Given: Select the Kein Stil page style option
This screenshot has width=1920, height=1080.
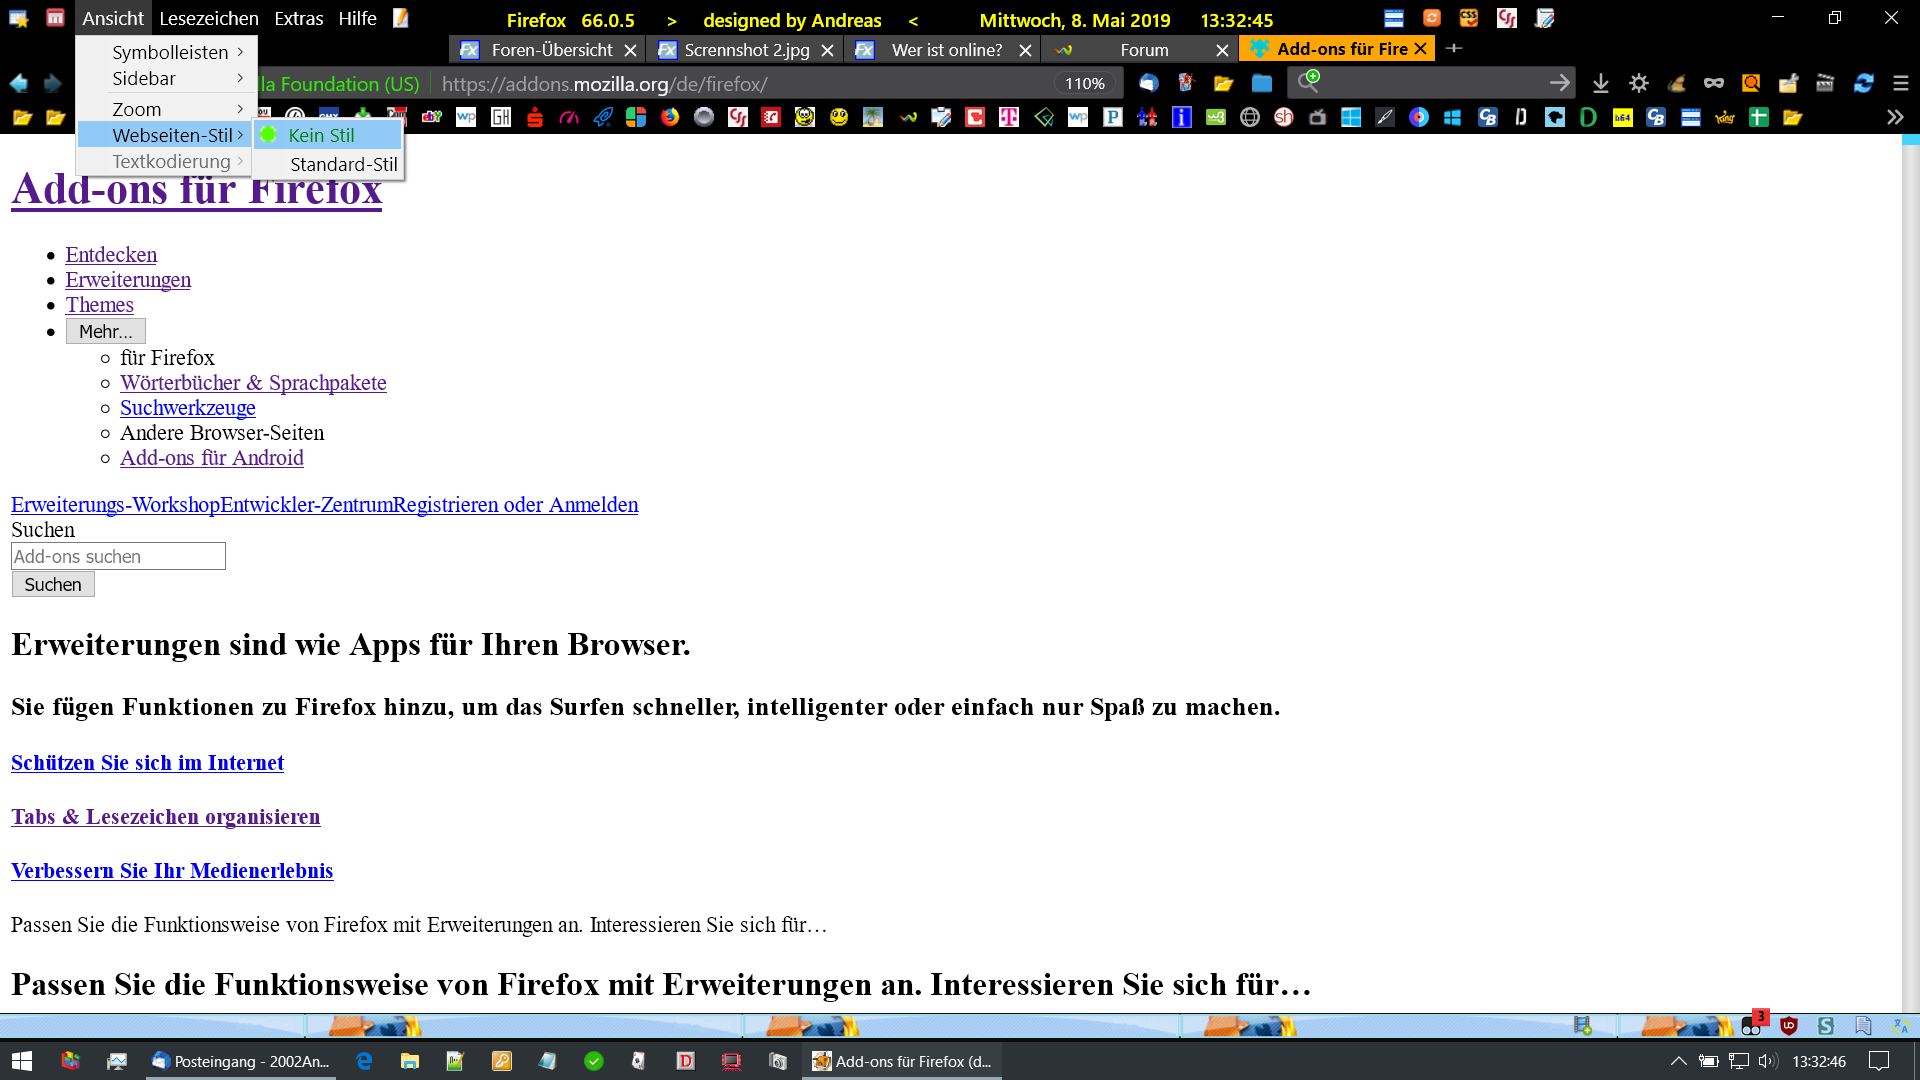Looking at the screenshot, I should [x=321, y=135].
